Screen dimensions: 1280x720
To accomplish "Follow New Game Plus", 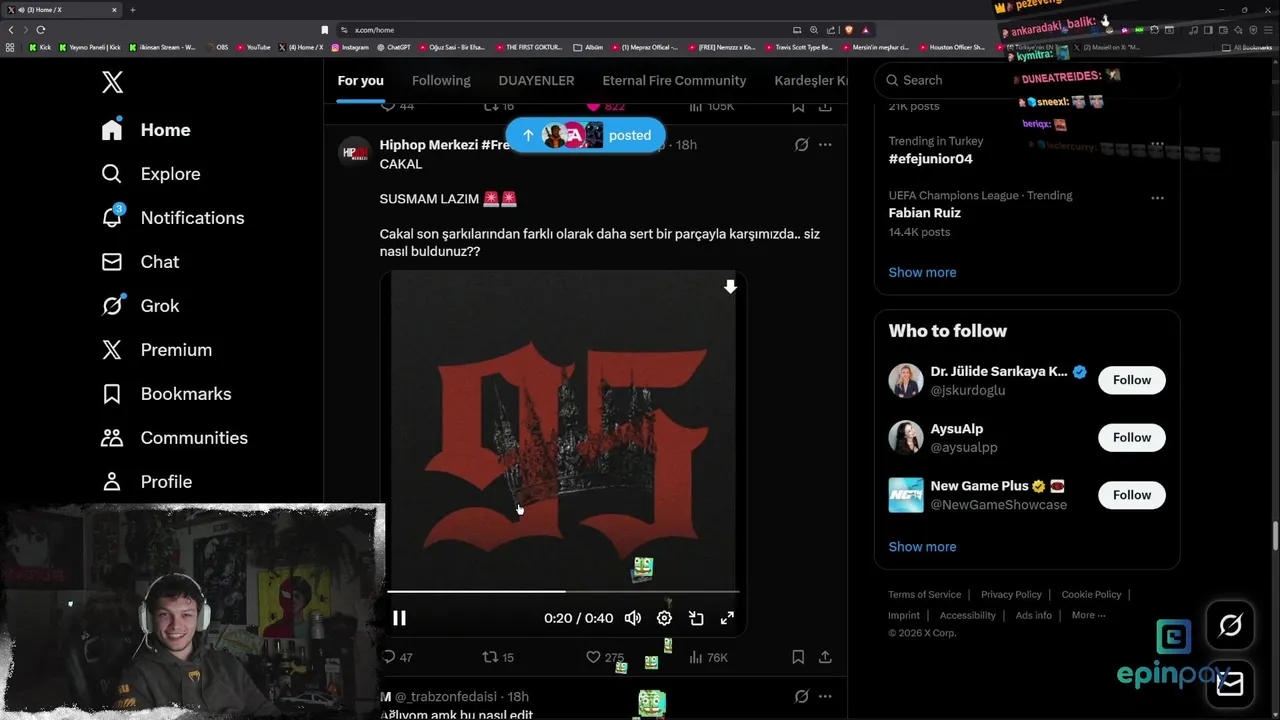I will tap(1132, 495).
